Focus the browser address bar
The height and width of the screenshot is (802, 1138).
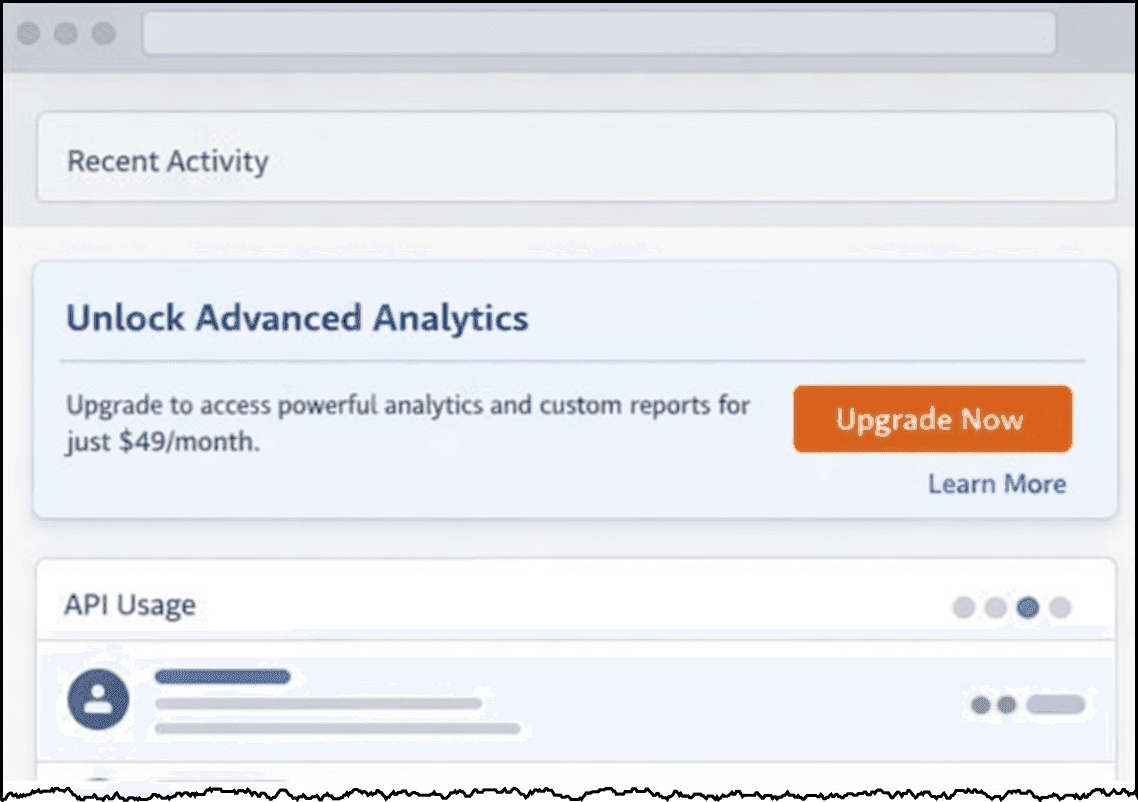(599, 33)
